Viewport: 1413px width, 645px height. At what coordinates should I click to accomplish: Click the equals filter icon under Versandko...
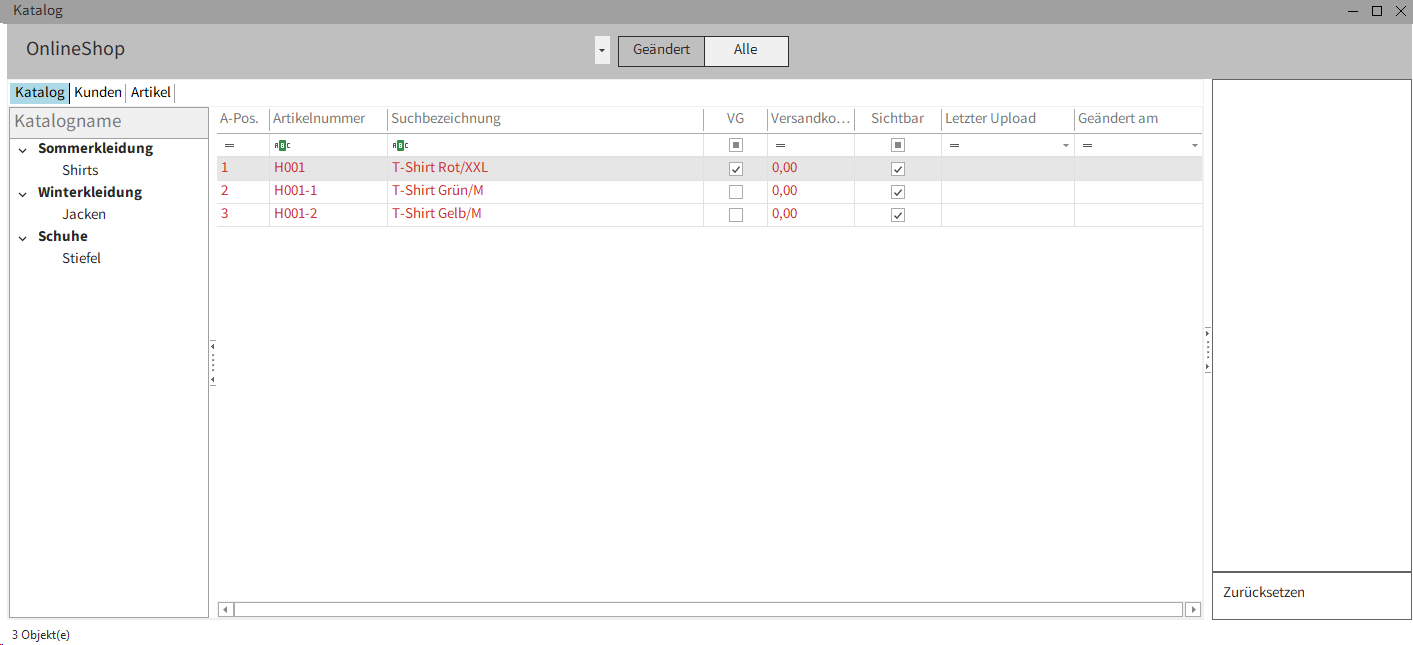coord(780,146)
